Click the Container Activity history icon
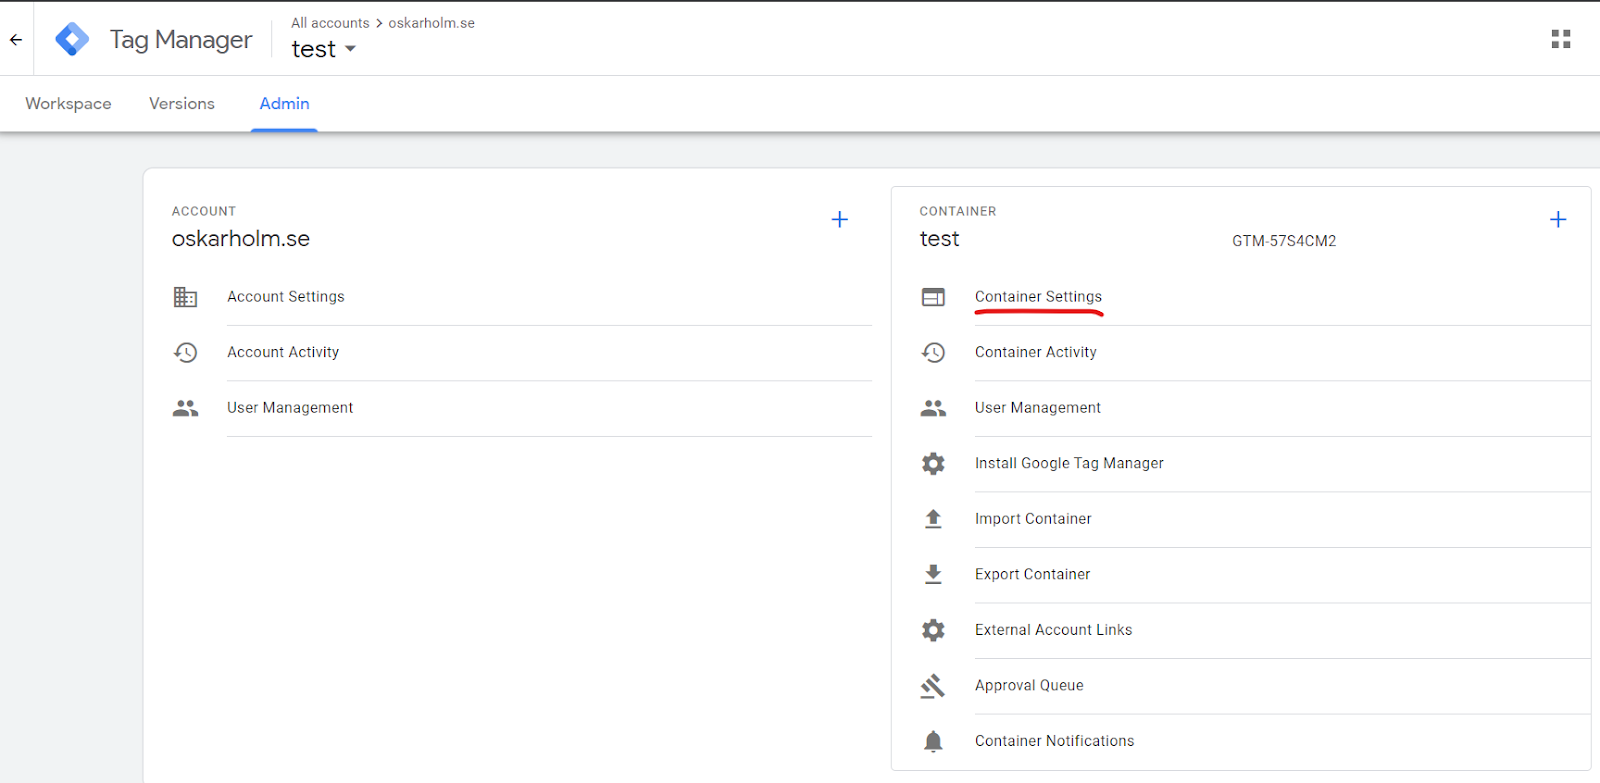1600x783 pixels. pos(933,352)
